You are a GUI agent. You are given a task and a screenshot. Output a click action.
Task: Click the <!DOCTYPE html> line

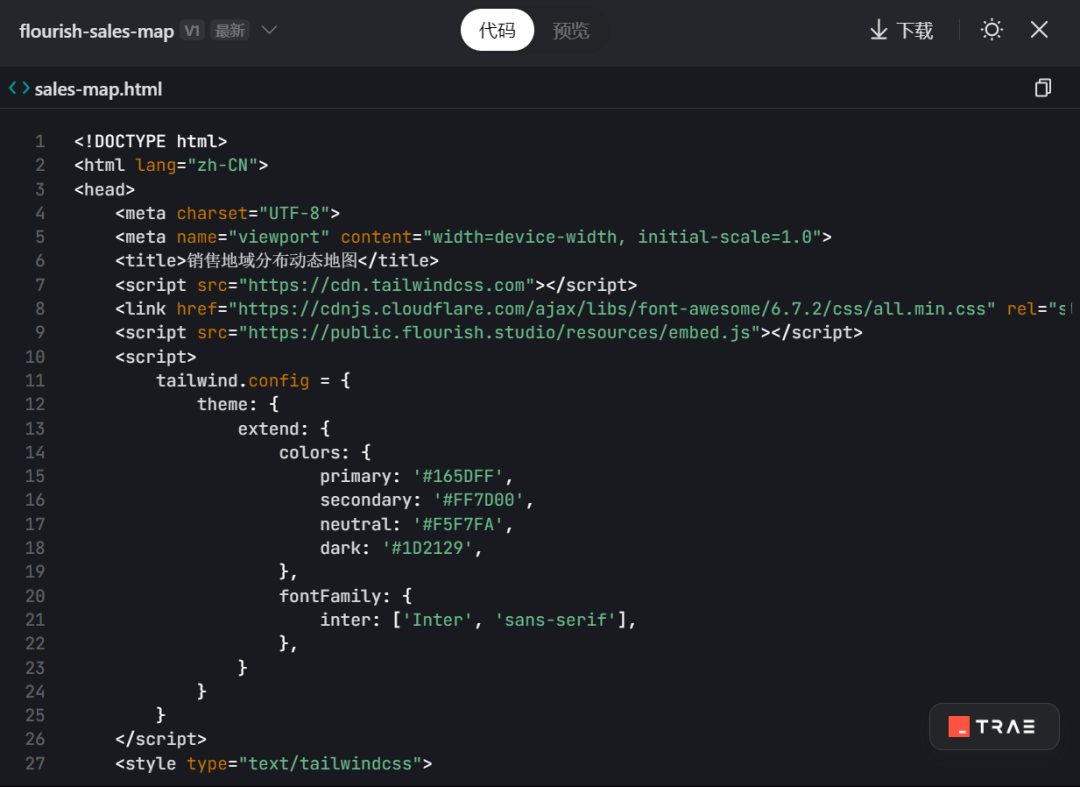tap(150, 141)
